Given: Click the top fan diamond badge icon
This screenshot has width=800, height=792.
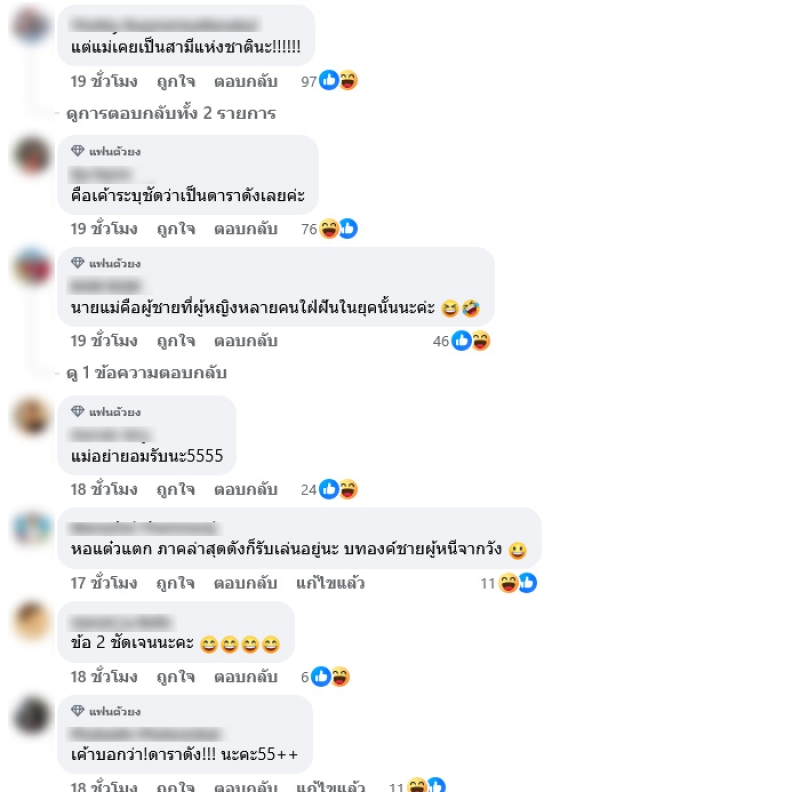Looking at the screenshot, I should click(x=78, y=151).
